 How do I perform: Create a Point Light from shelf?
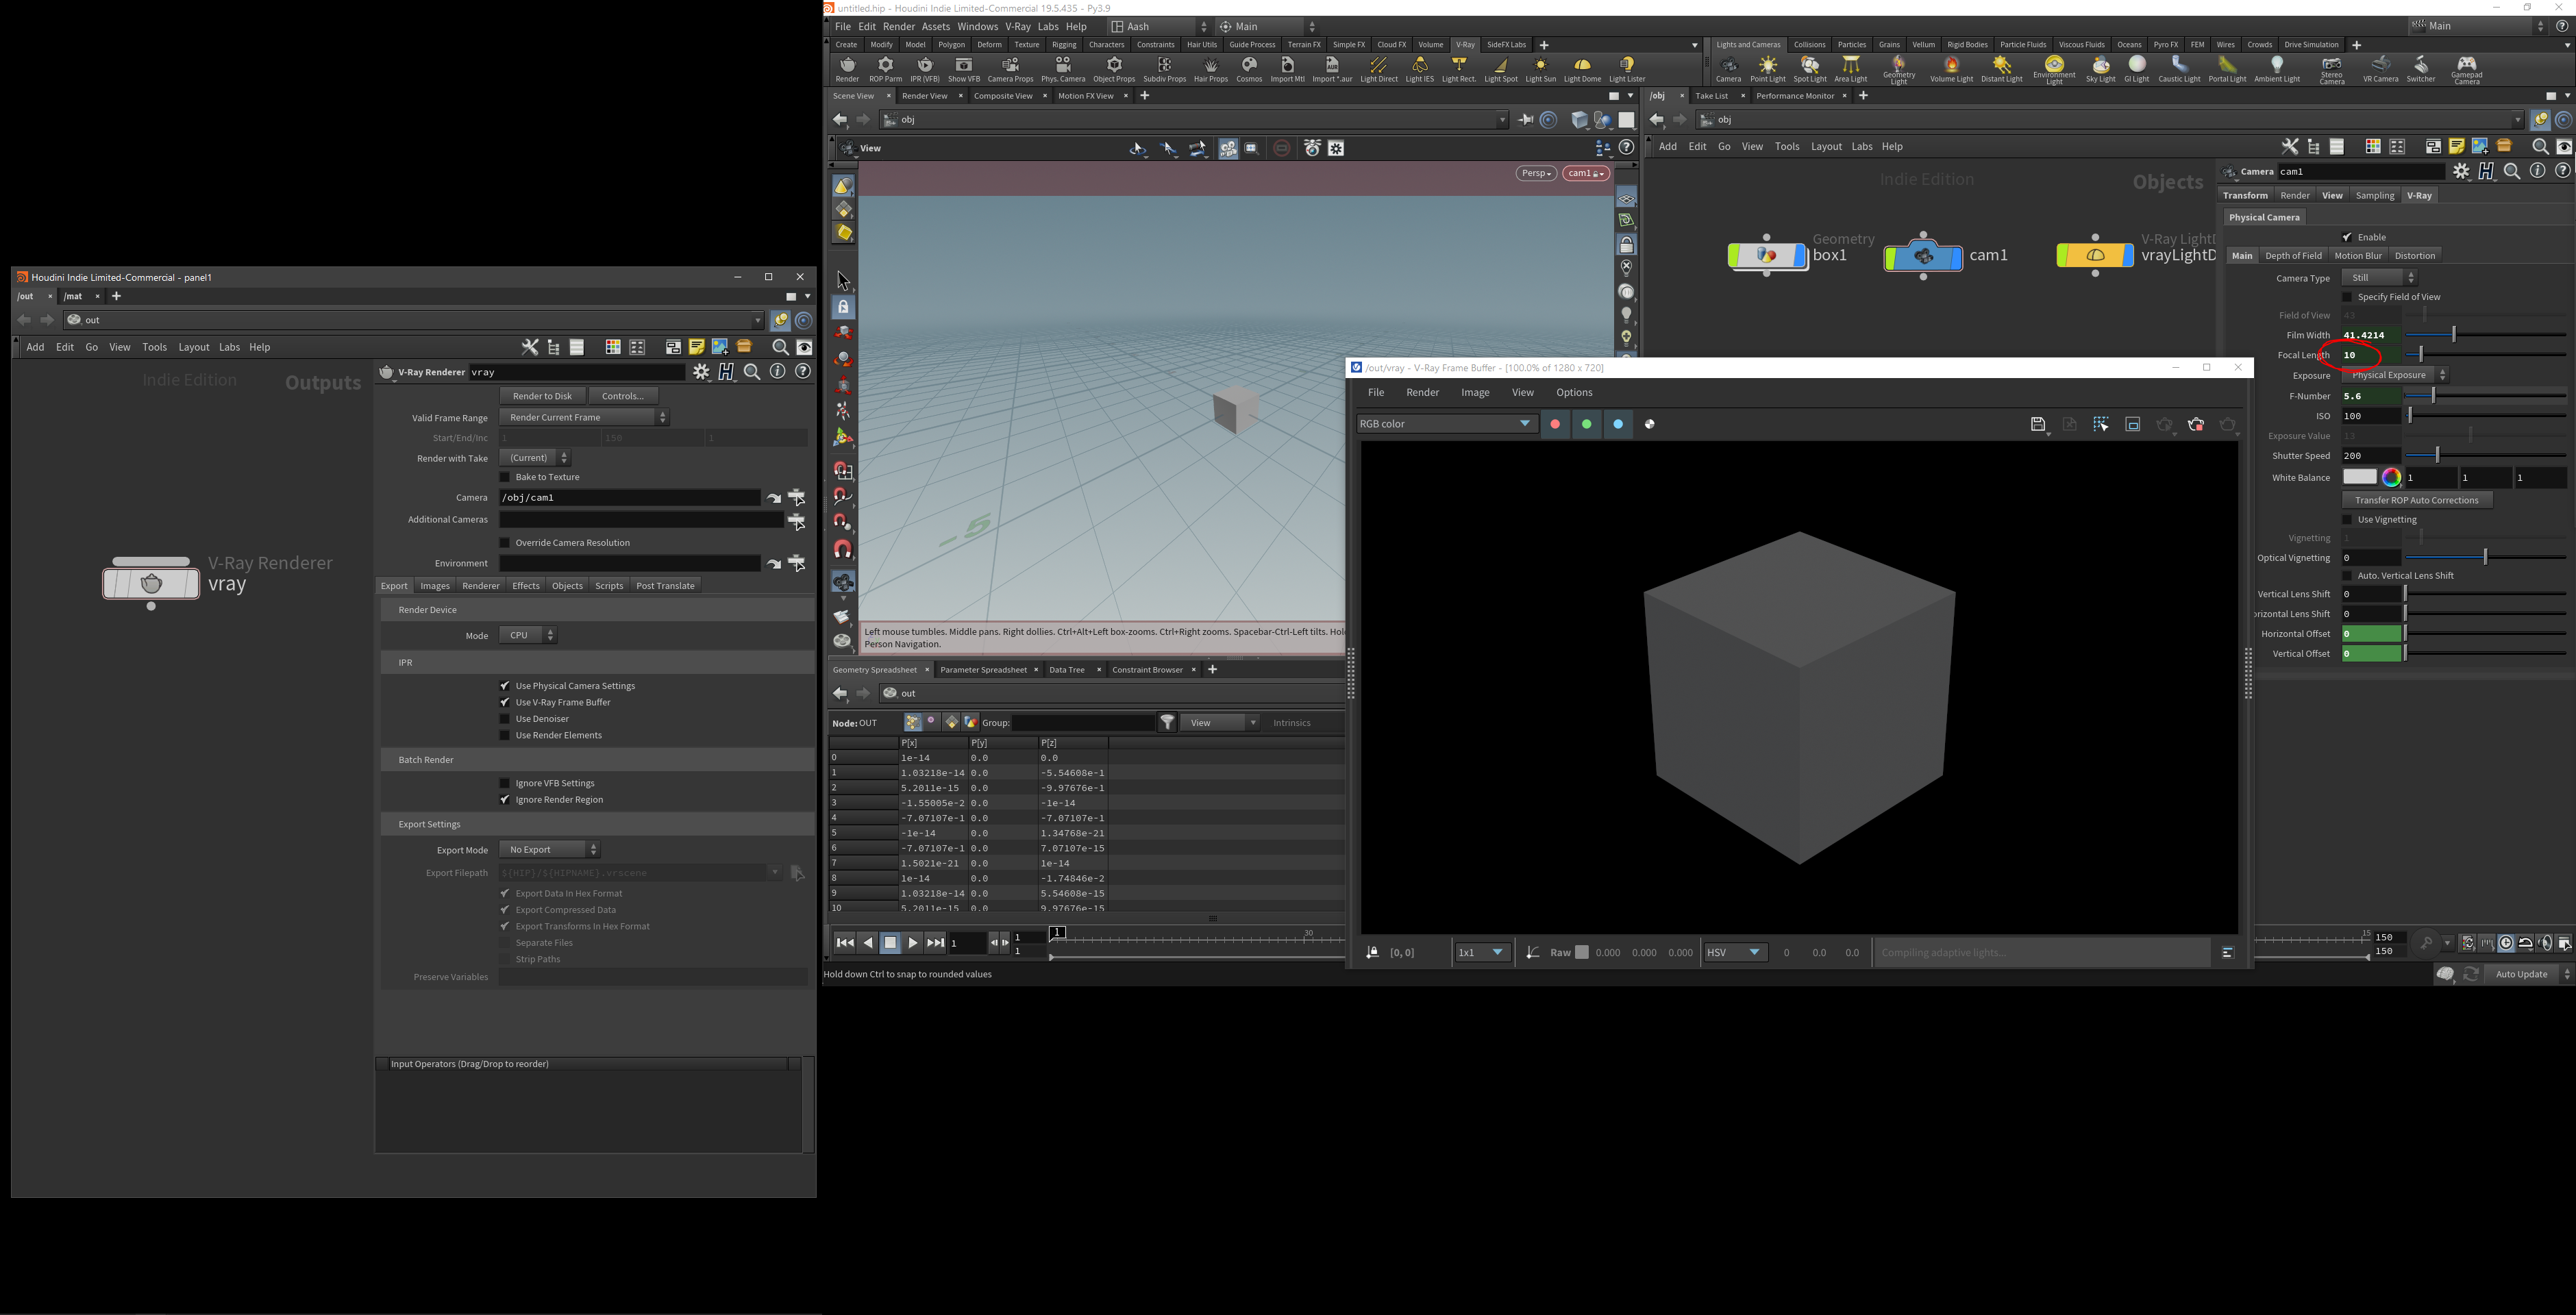1768,69
